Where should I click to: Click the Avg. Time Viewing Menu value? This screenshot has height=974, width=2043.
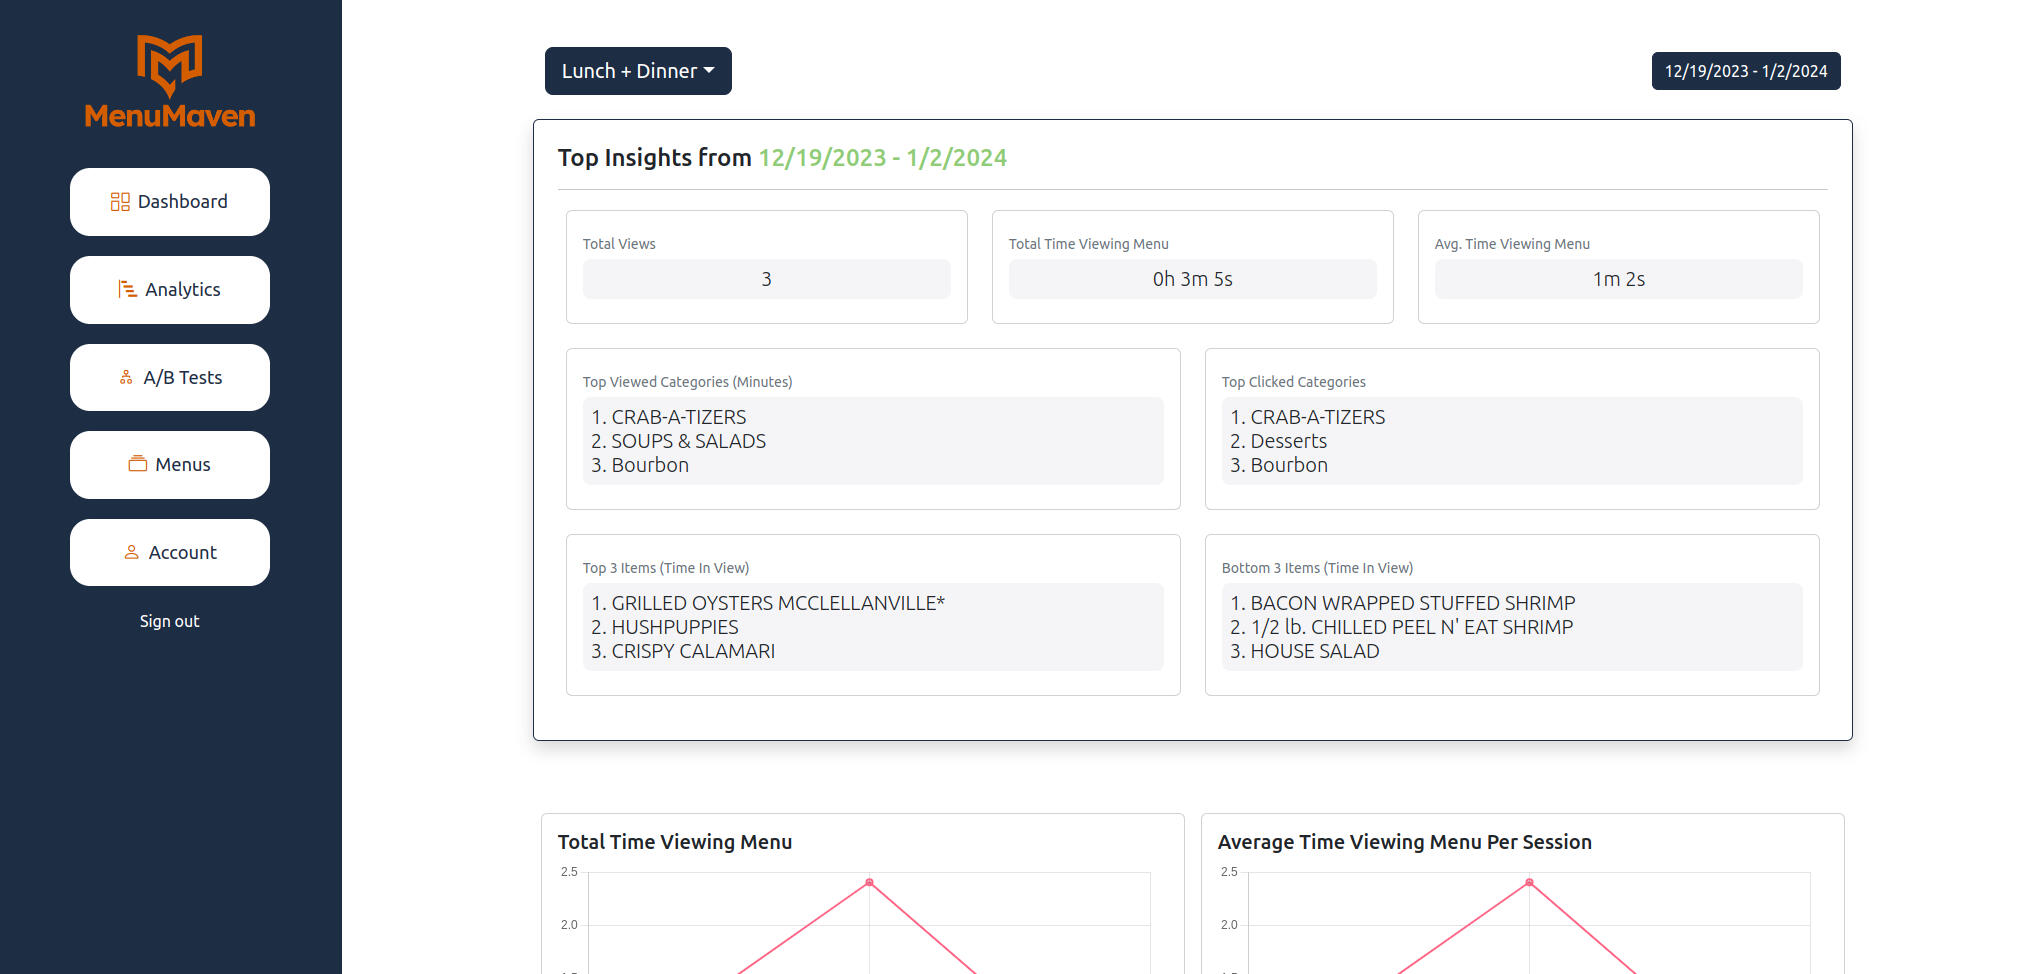point(1618,279)
